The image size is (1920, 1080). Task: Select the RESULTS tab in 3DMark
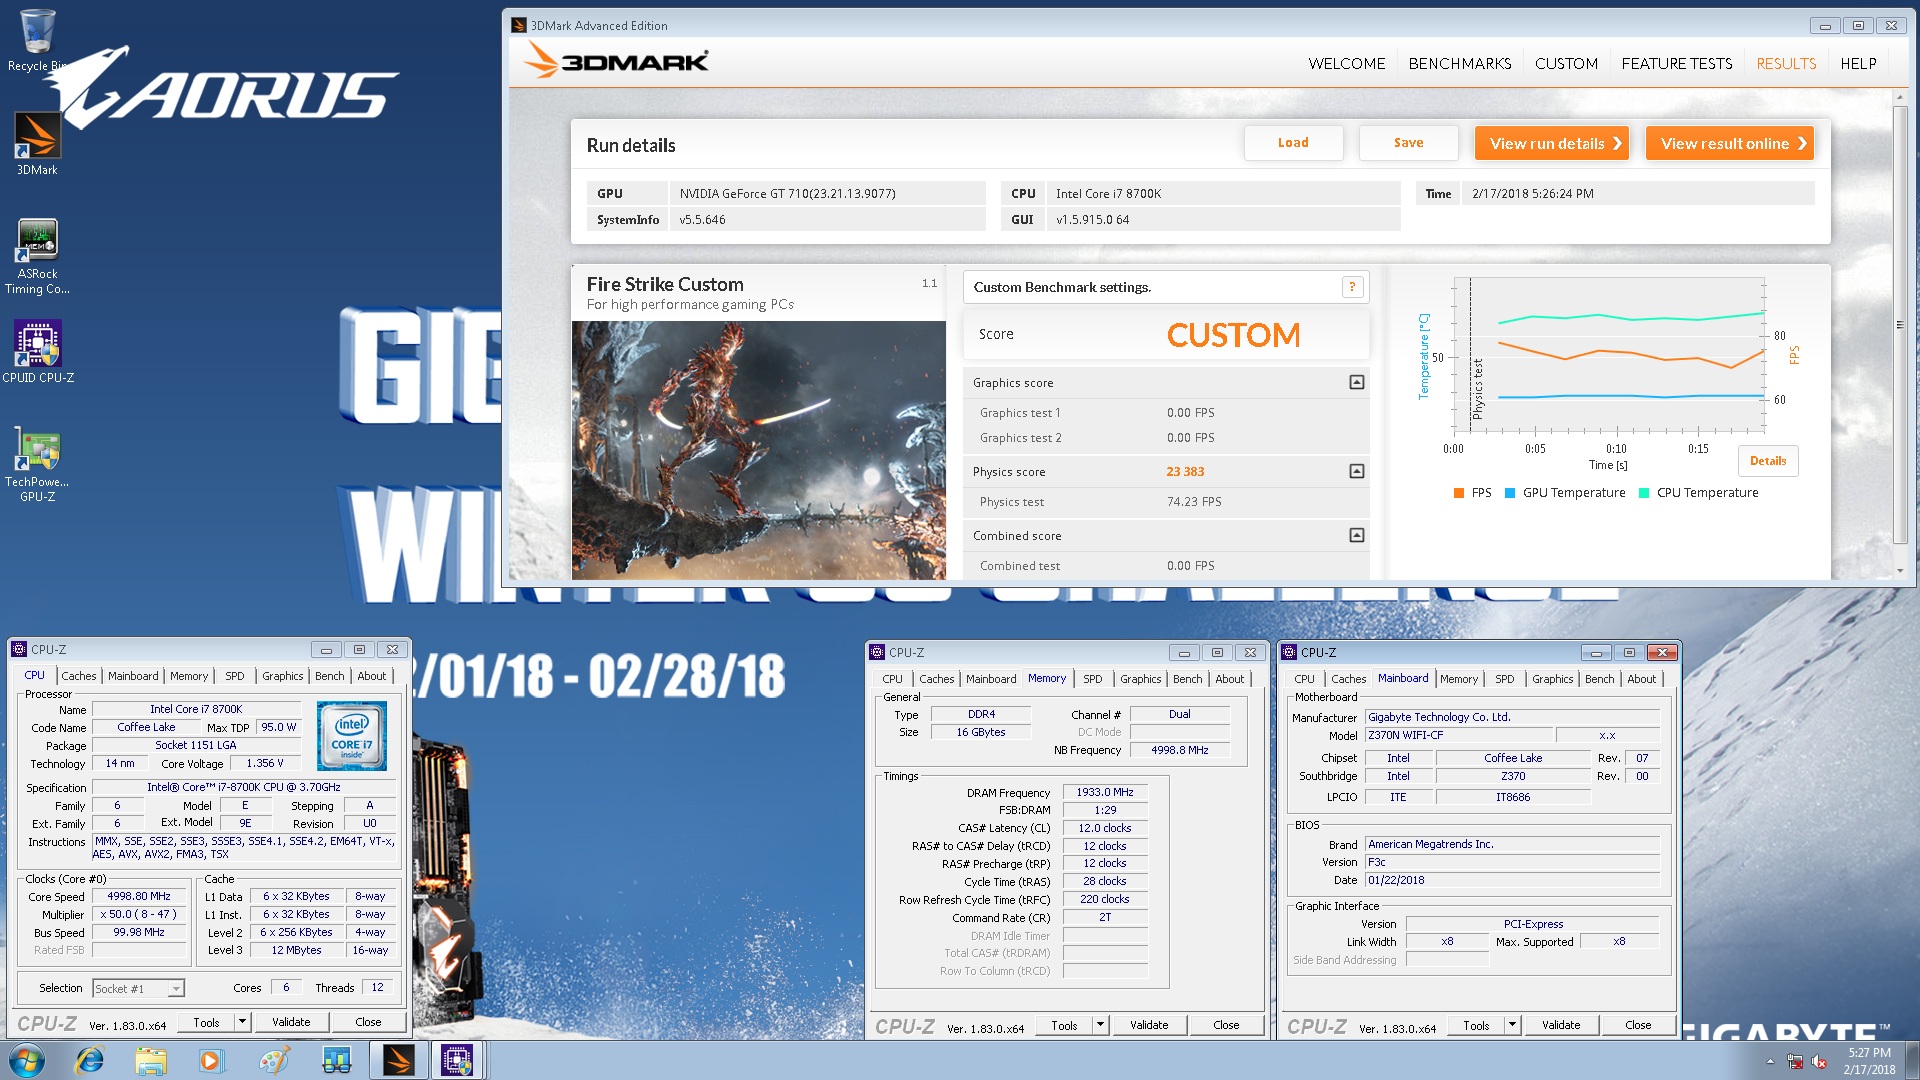1786,63
